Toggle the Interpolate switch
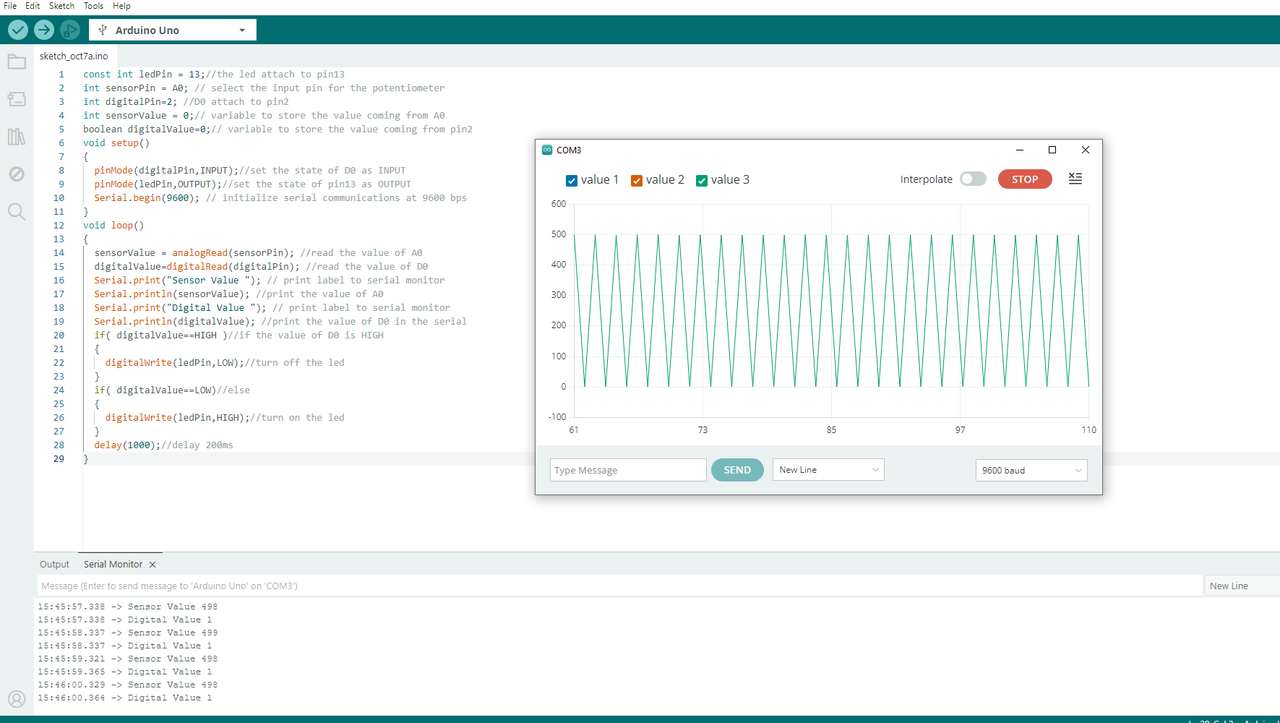1280x723 pixels. coord(973,179)
